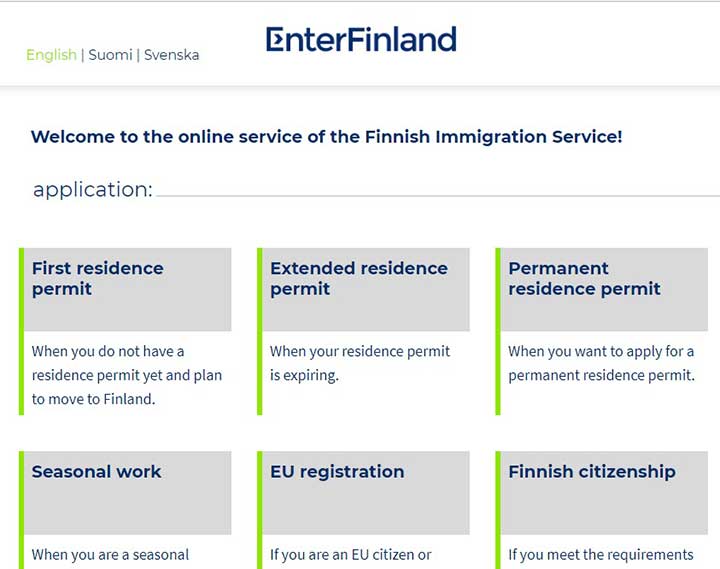Select English language option
The height and width of the screenshot is (569, 720).
[x=51, y=55]
